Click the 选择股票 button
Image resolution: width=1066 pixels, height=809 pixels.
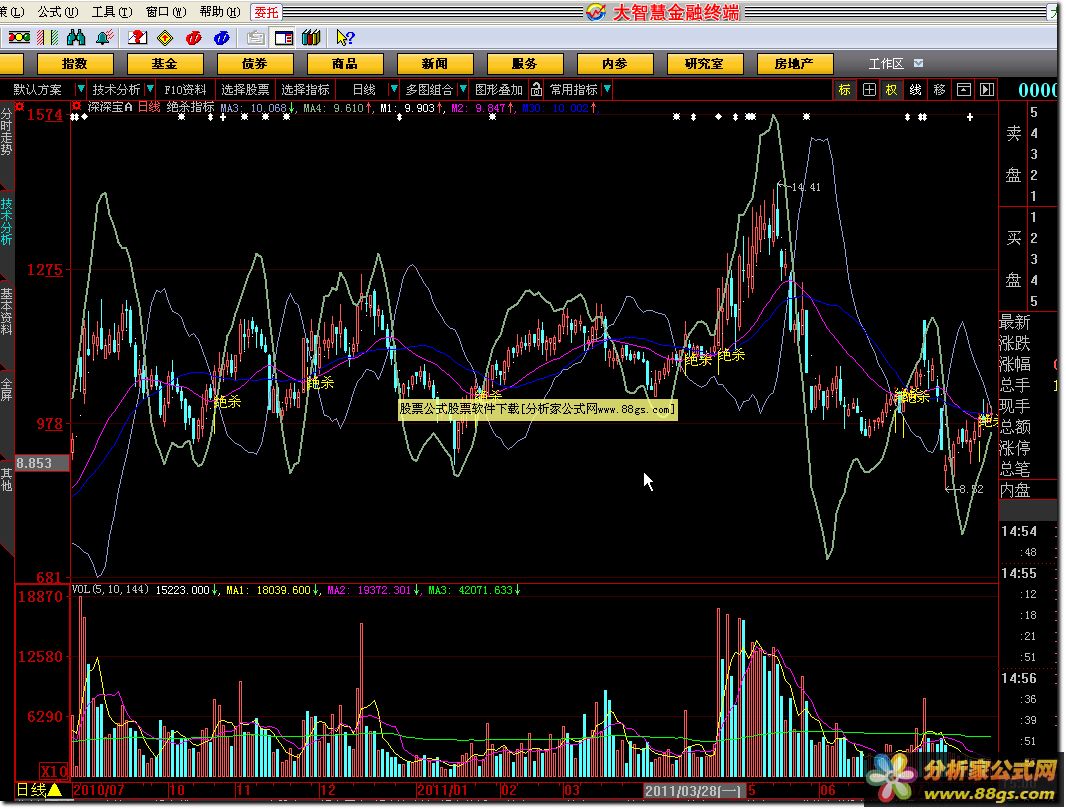(x=245, y=89)
